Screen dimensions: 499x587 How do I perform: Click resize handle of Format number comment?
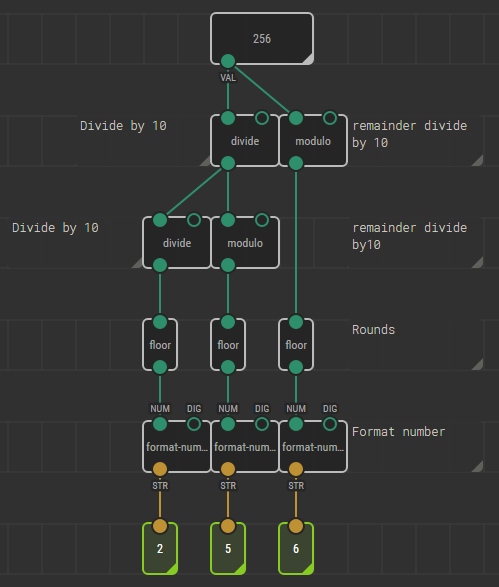tap(478, 466)
